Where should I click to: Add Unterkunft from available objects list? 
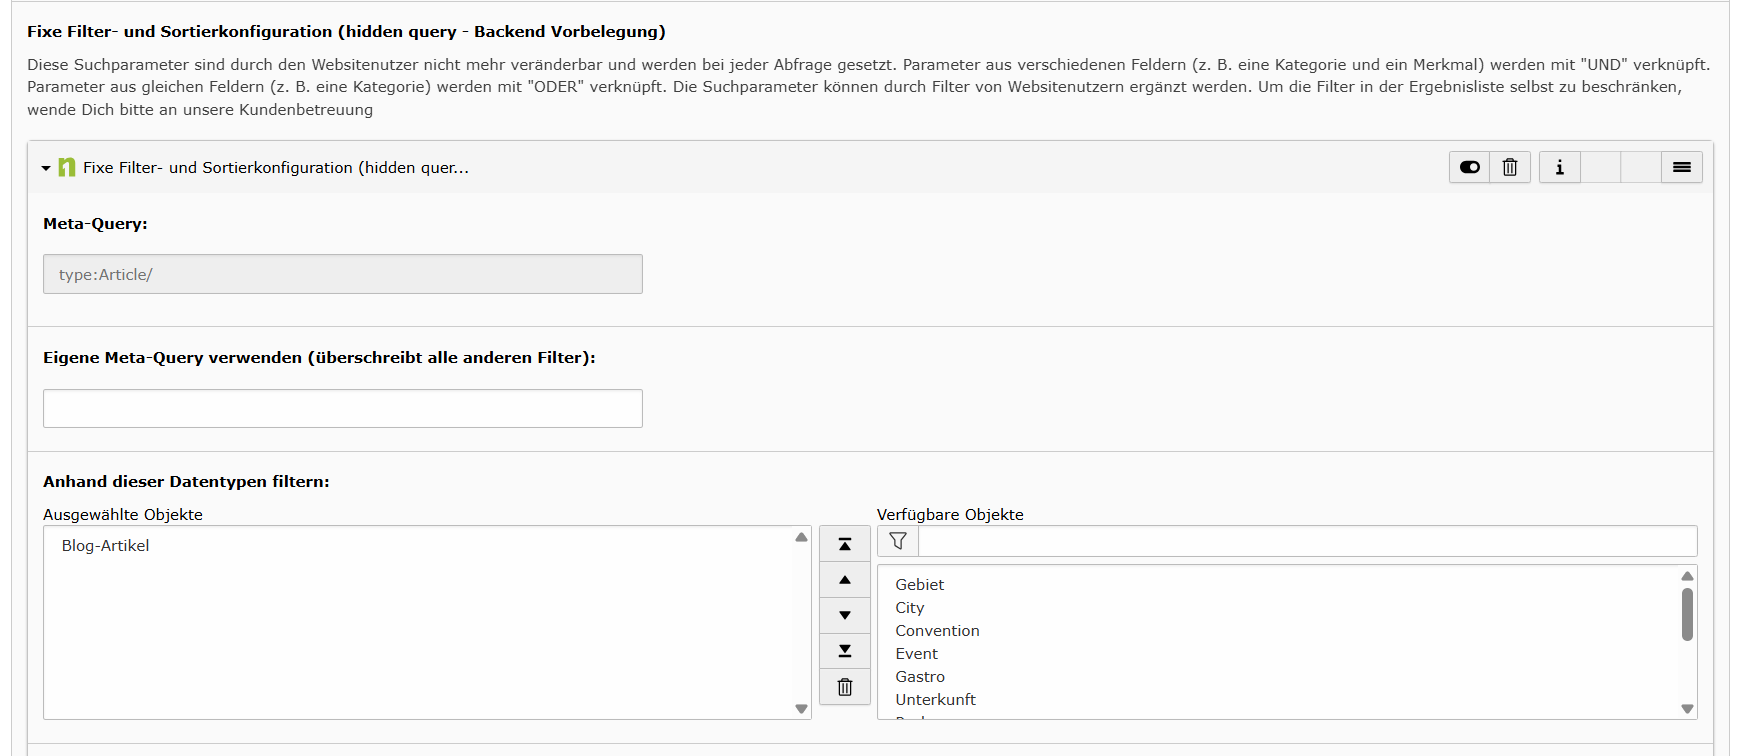[x=935, y=700]
